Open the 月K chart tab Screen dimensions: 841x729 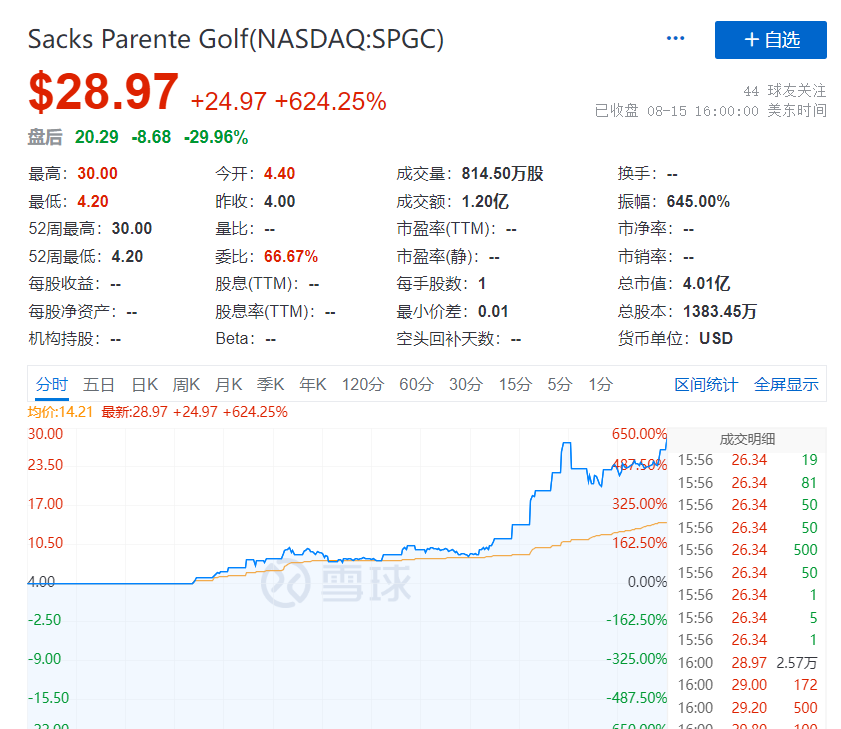(x=228, y=384)
